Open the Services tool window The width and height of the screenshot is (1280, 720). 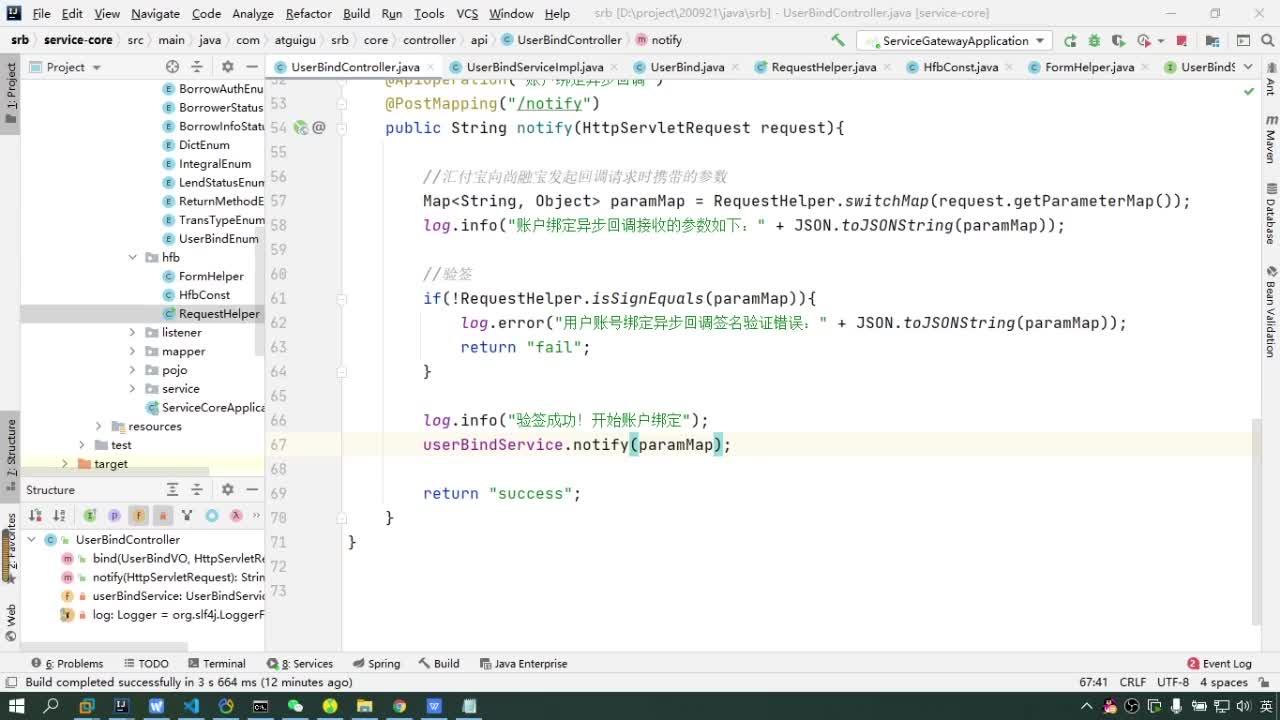tap(300, 663)
